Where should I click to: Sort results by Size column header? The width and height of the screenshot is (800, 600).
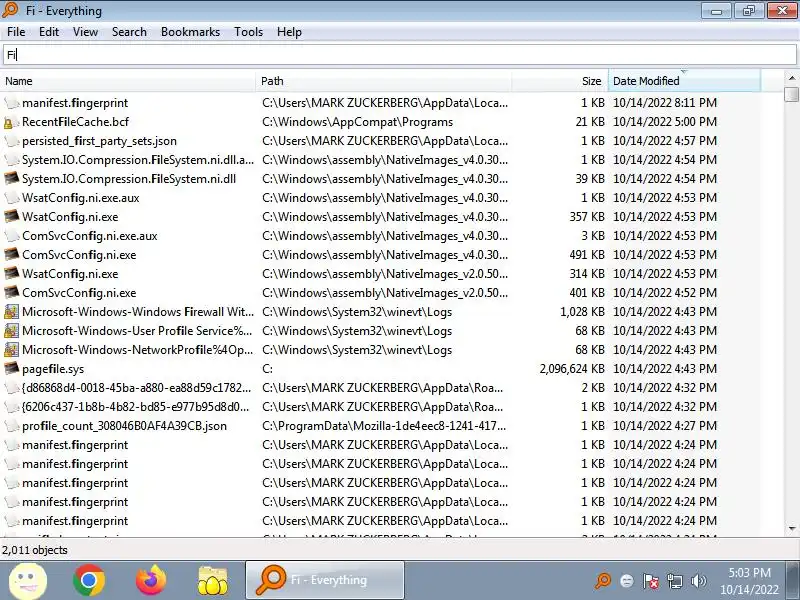point(560,81)
